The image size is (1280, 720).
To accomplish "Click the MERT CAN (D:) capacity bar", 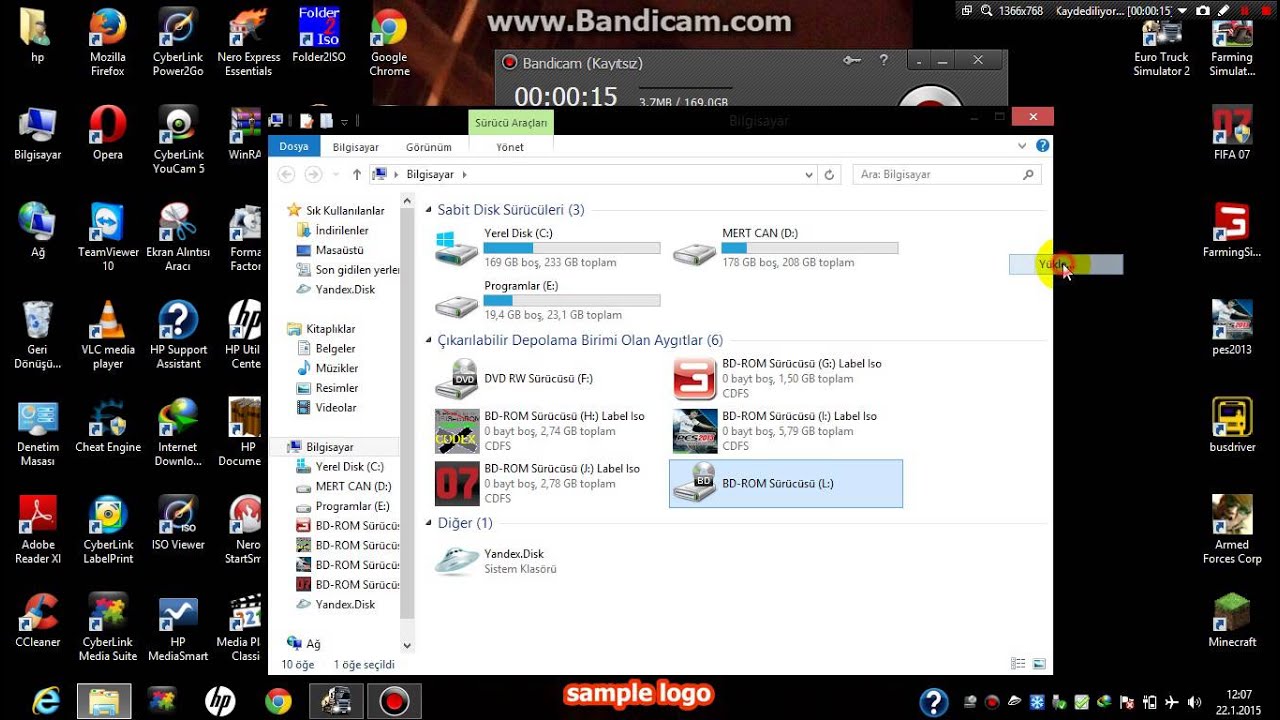I will point(810,248).
